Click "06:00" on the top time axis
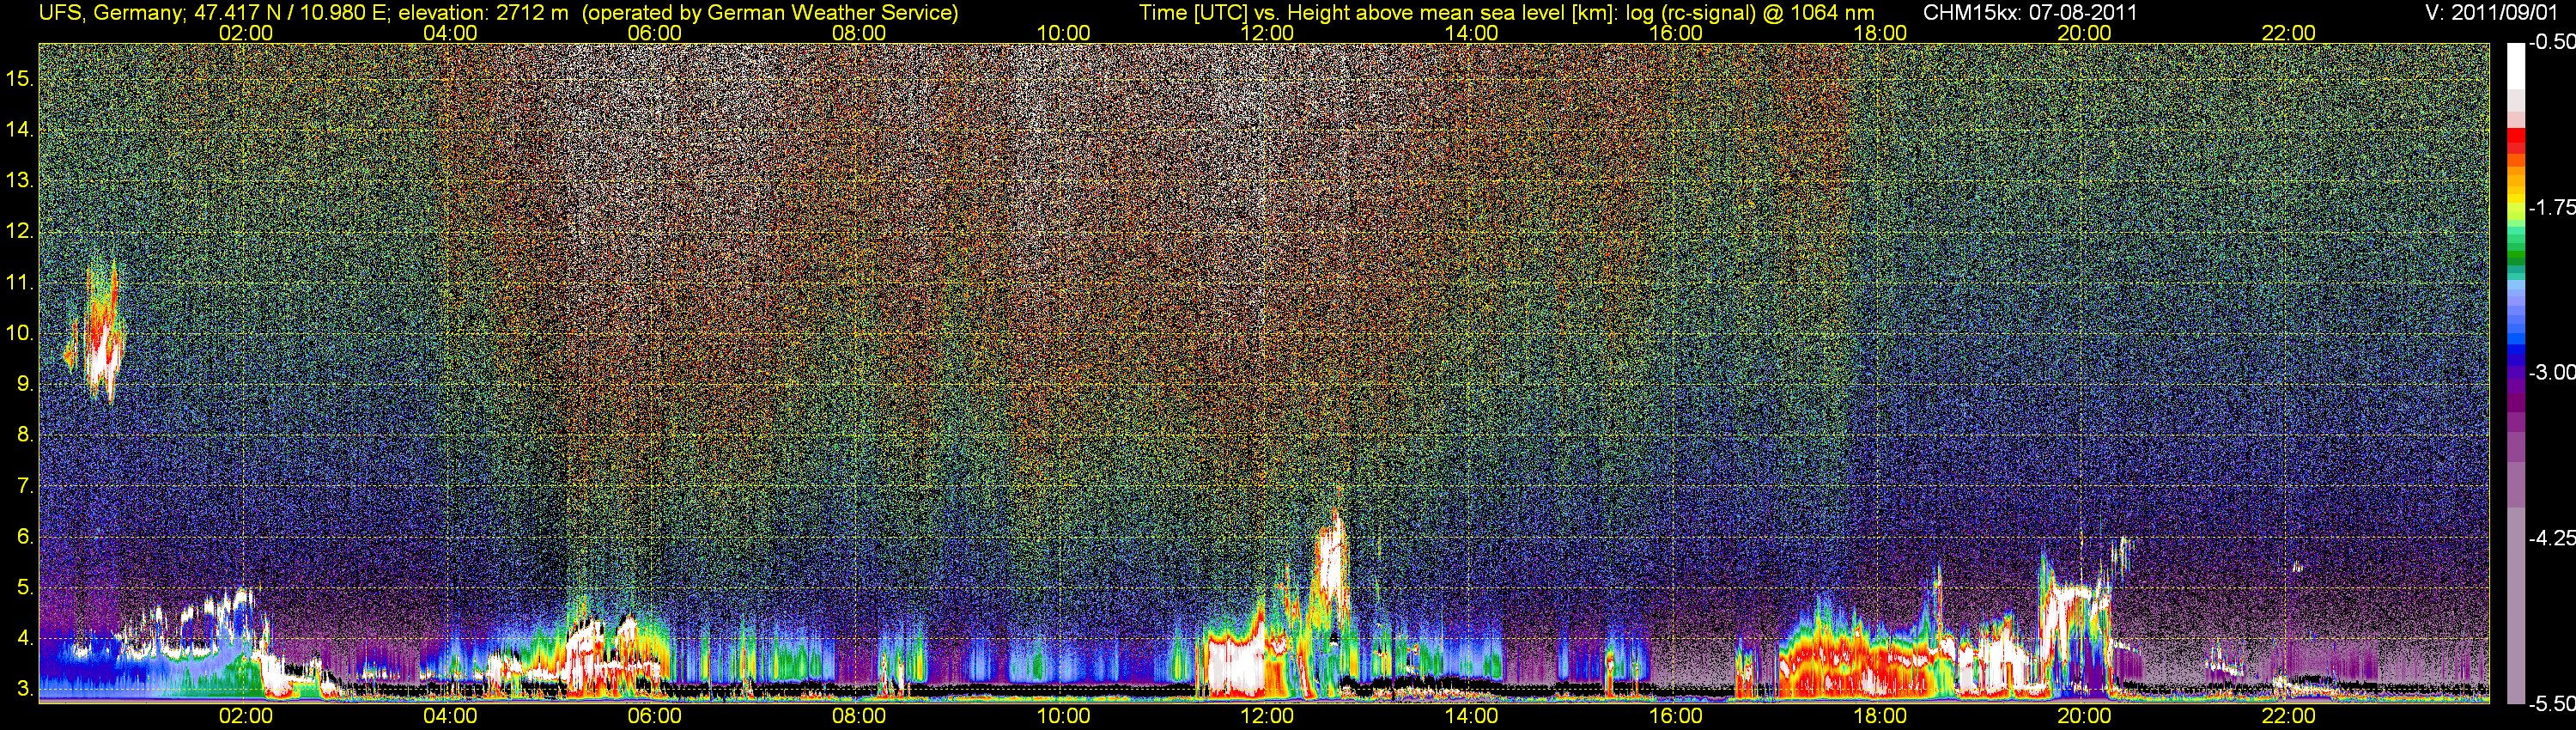The height and width of the screenshot is (730, 2576). pyautogui.click(x=655, y=33)
